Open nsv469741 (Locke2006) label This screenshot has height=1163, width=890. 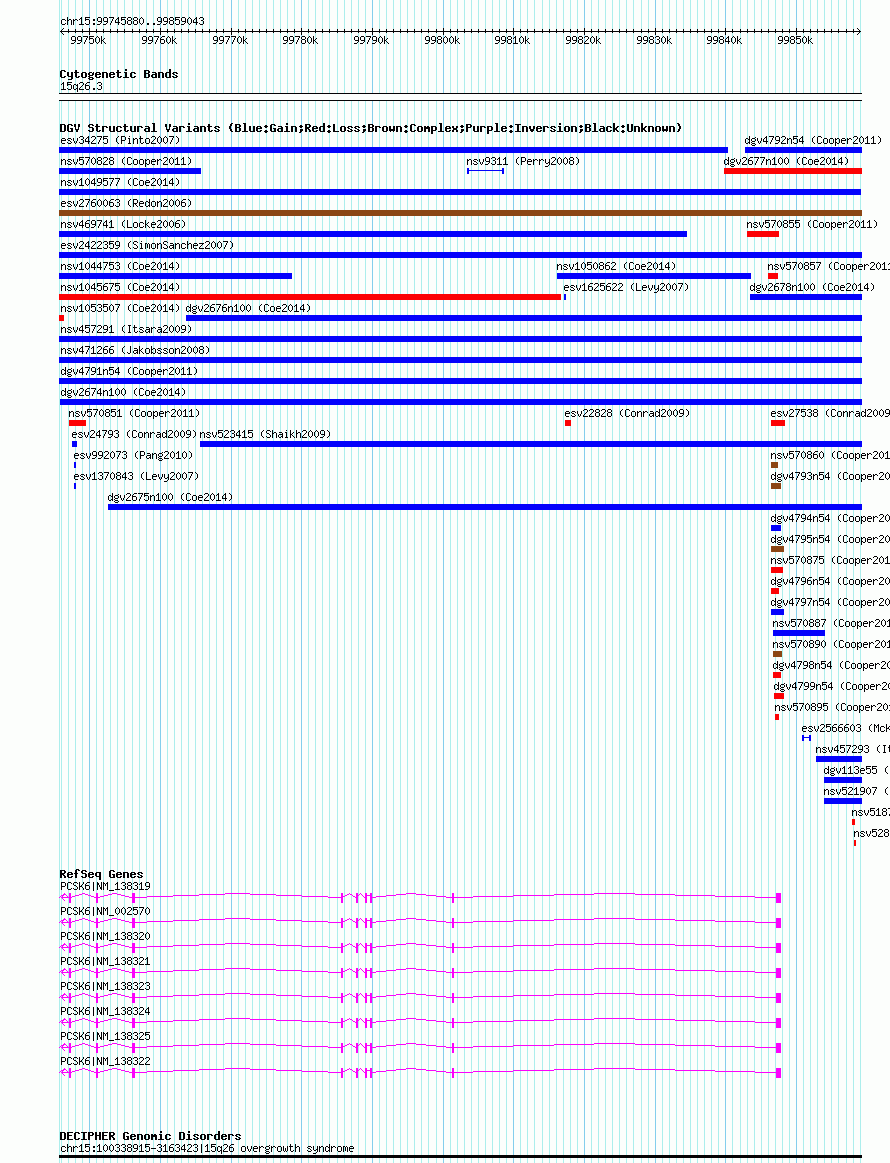[123, 224]
